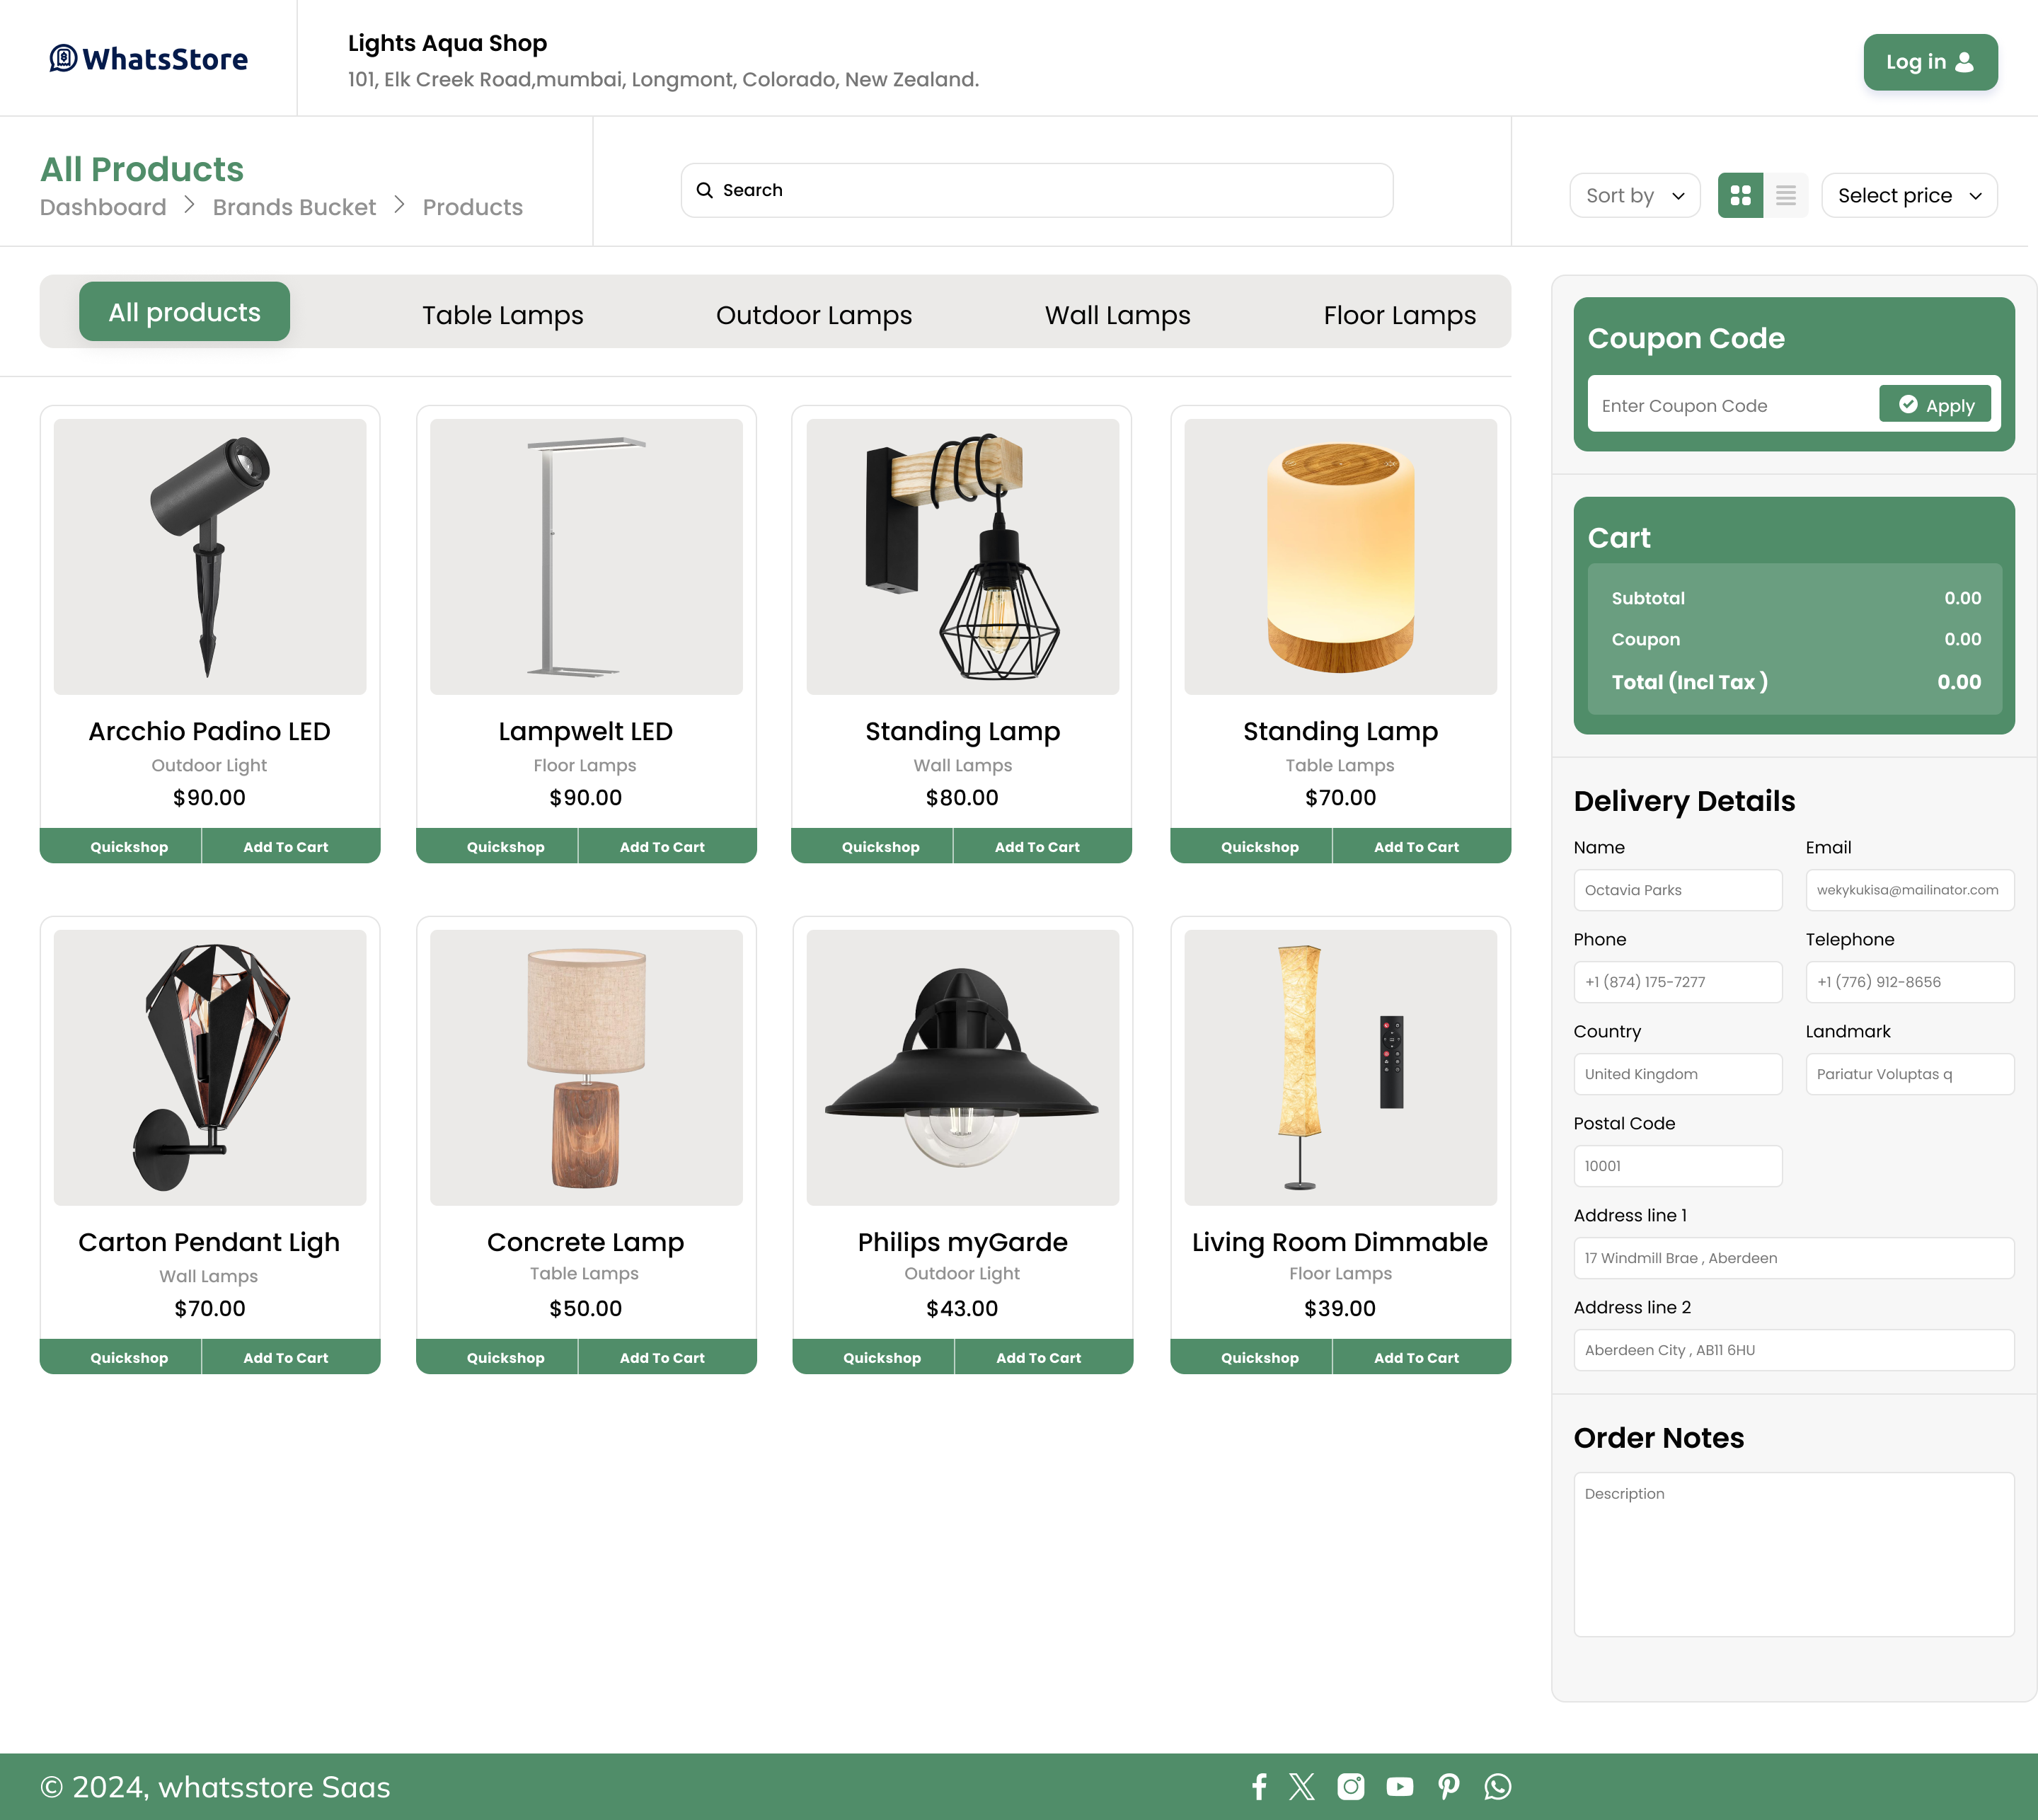Quickshop the Concrete Lamp
This screenshot has height=1820, width=2038.
click(505, 1357)
